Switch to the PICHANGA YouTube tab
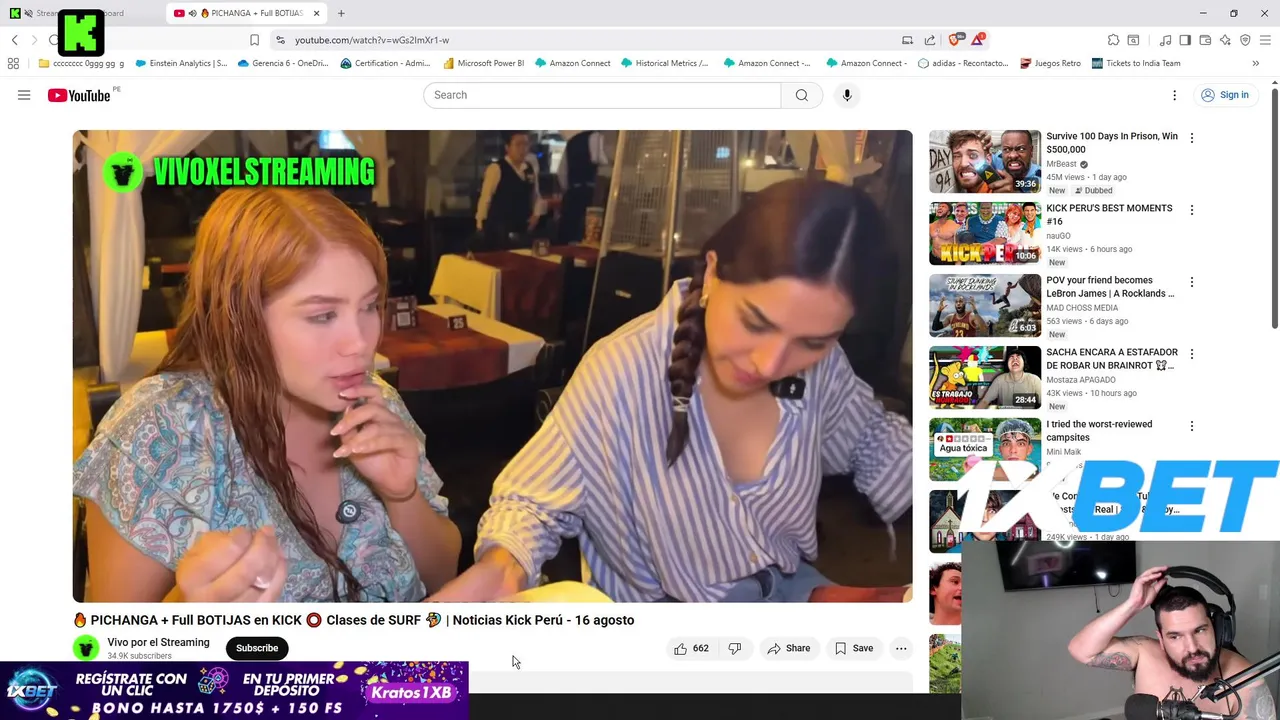This screenshot has width=1280, height=720. pyautogui.click(x=245, y=13)
